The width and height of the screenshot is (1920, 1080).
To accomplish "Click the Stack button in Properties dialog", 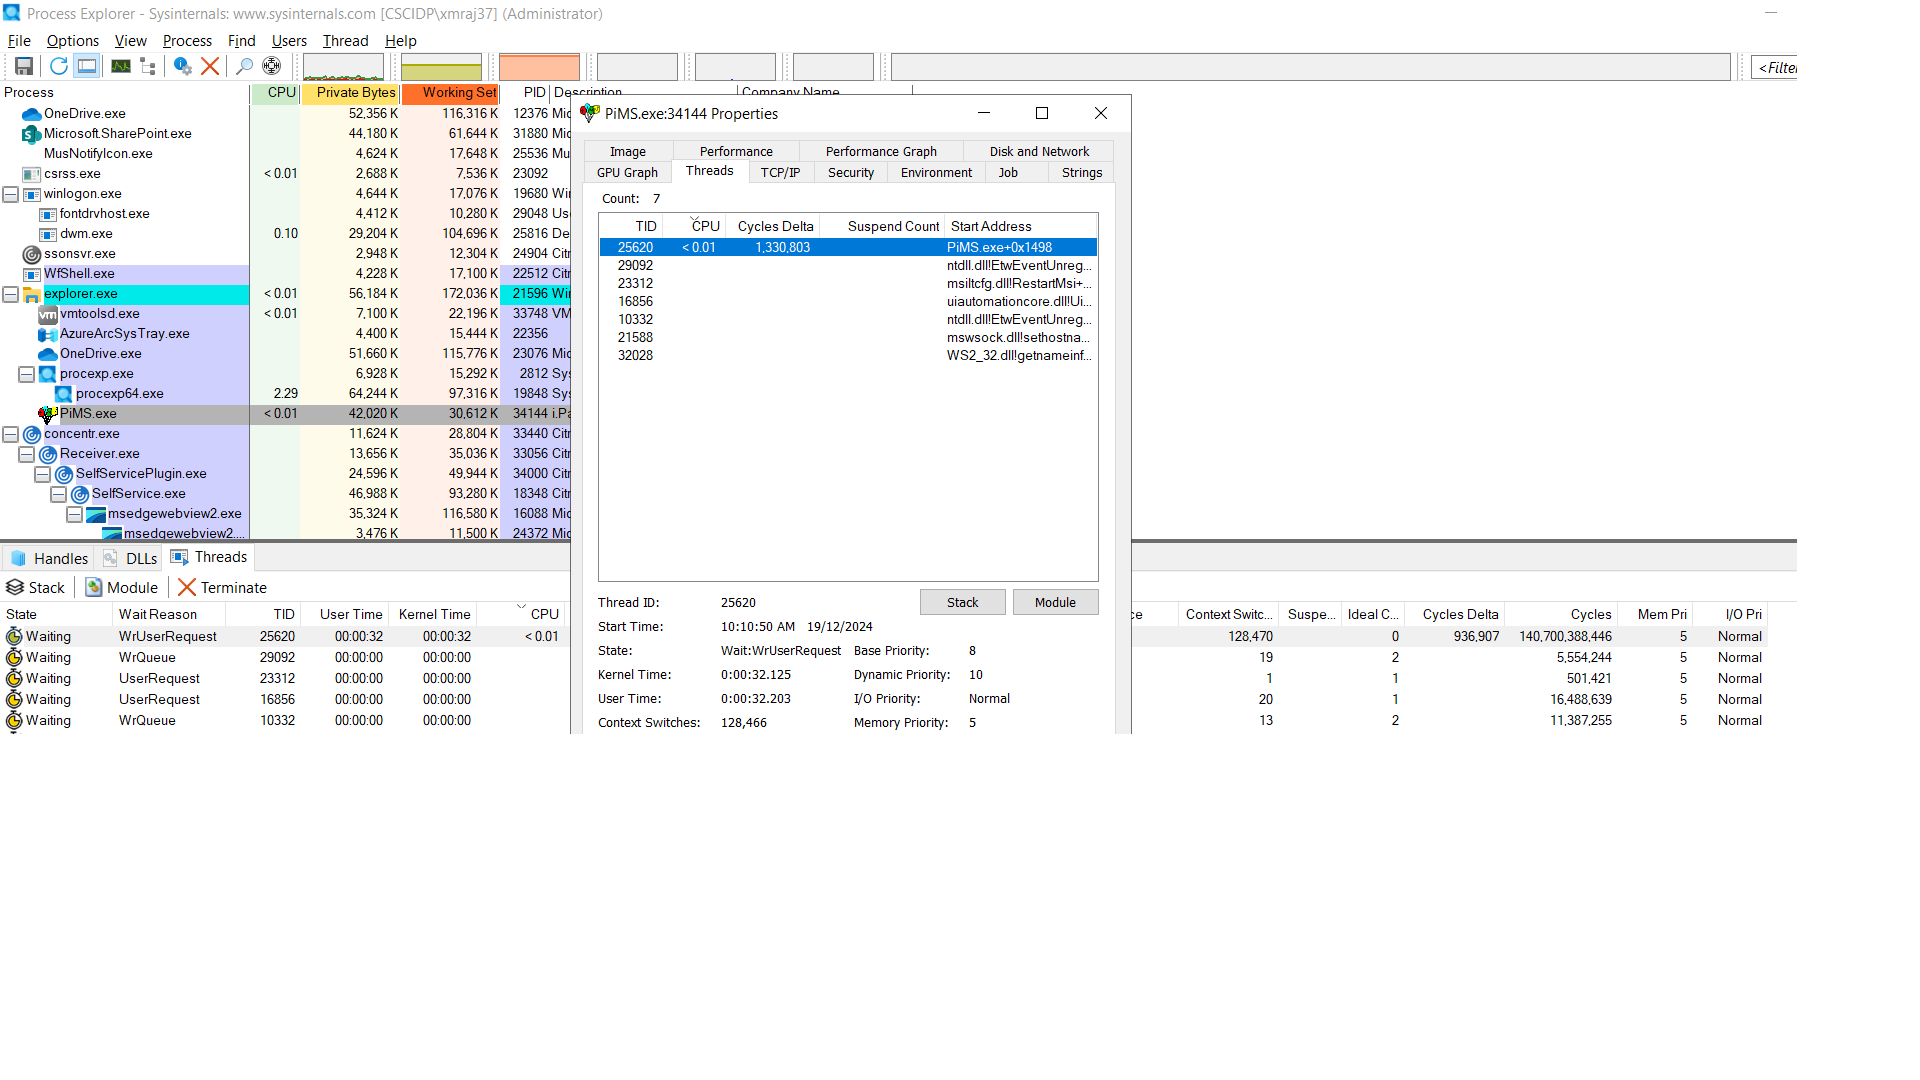I will point(962,602).
